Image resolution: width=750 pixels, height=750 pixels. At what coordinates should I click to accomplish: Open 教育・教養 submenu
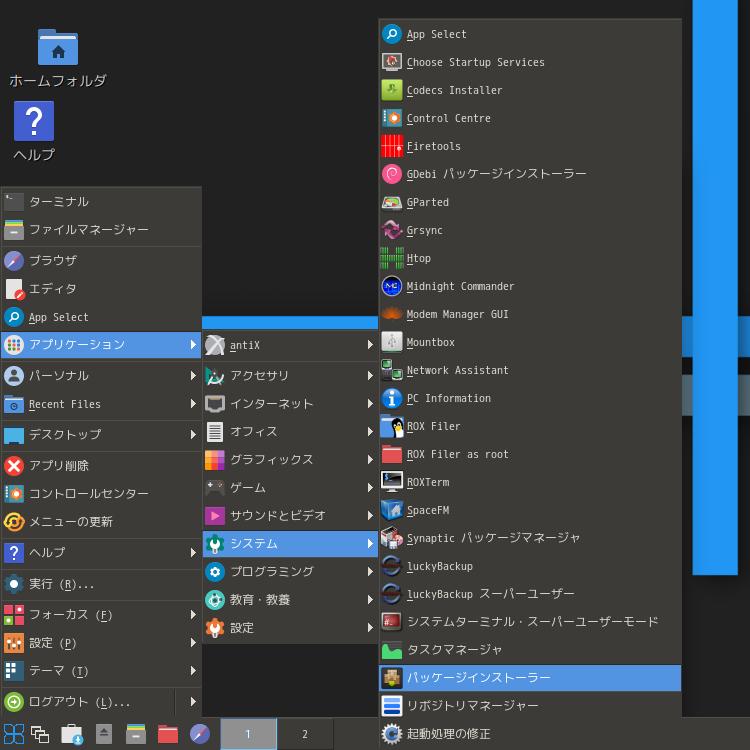pyautogui.click(x=290, y=599)
